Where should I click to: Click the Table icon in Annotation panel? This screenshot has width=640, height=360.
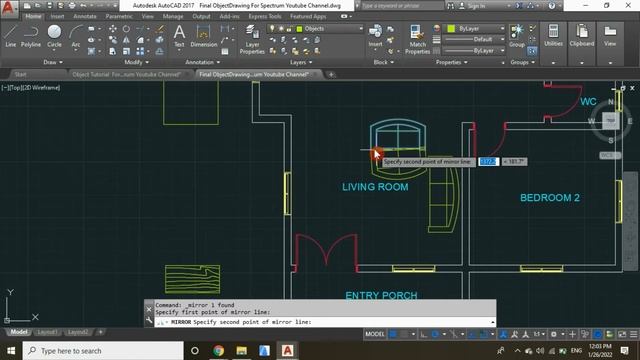pos(225,51)
